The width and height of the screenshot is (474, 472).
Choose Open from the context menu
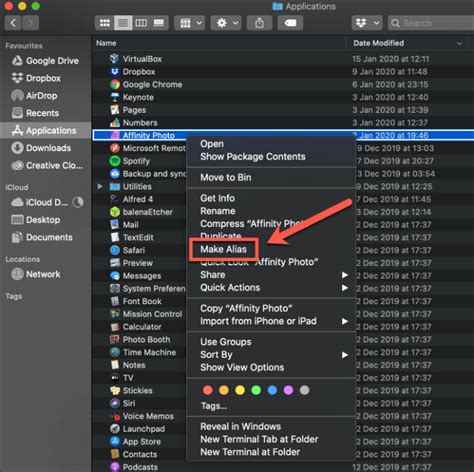coord(271,144)
